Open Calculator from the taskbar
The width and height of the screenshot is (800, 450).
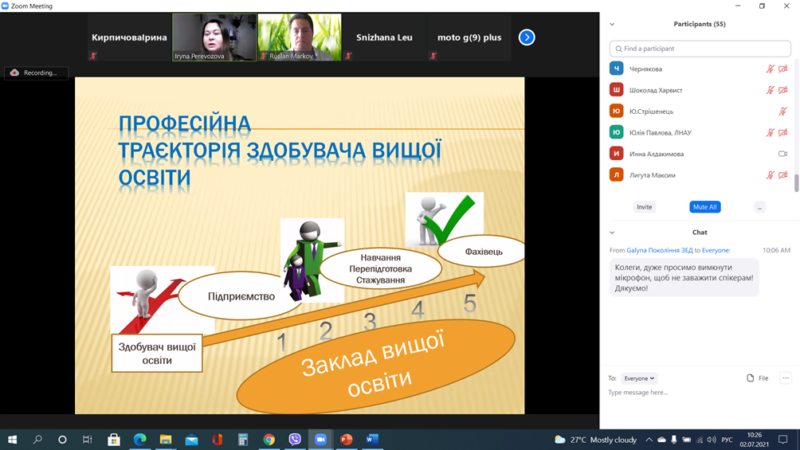point(243,440)
